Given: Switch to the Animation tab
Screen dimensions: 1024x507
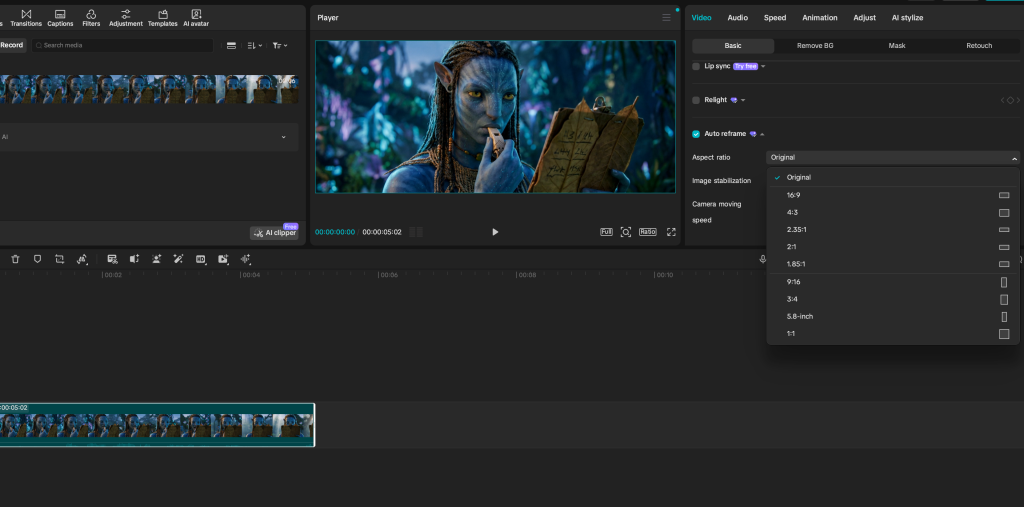Looking at the screenshot, I should [x=820, y=18].
